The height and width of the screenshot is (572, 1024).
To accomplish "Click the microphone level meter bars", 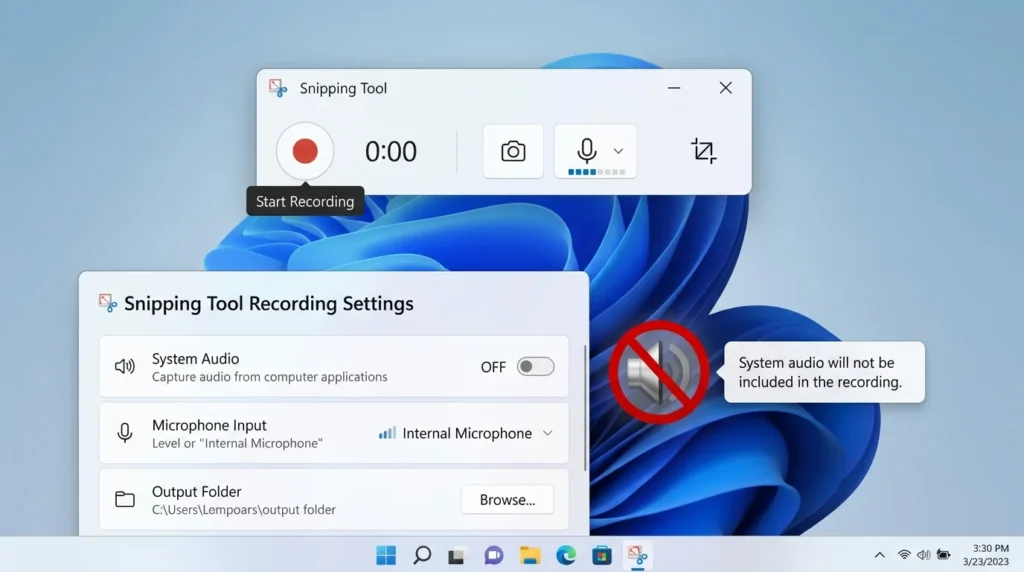I will [x=597, y=172].
